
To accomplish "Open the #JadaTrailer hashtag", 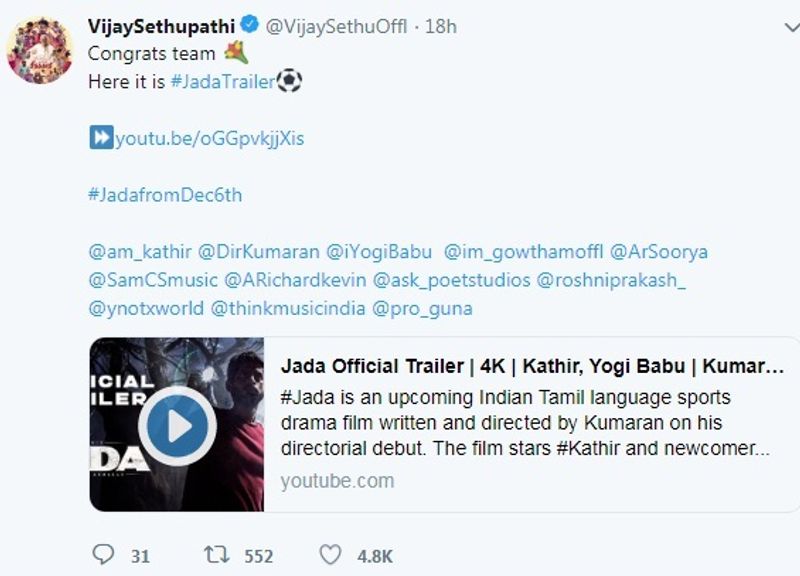I will (222, 82).
